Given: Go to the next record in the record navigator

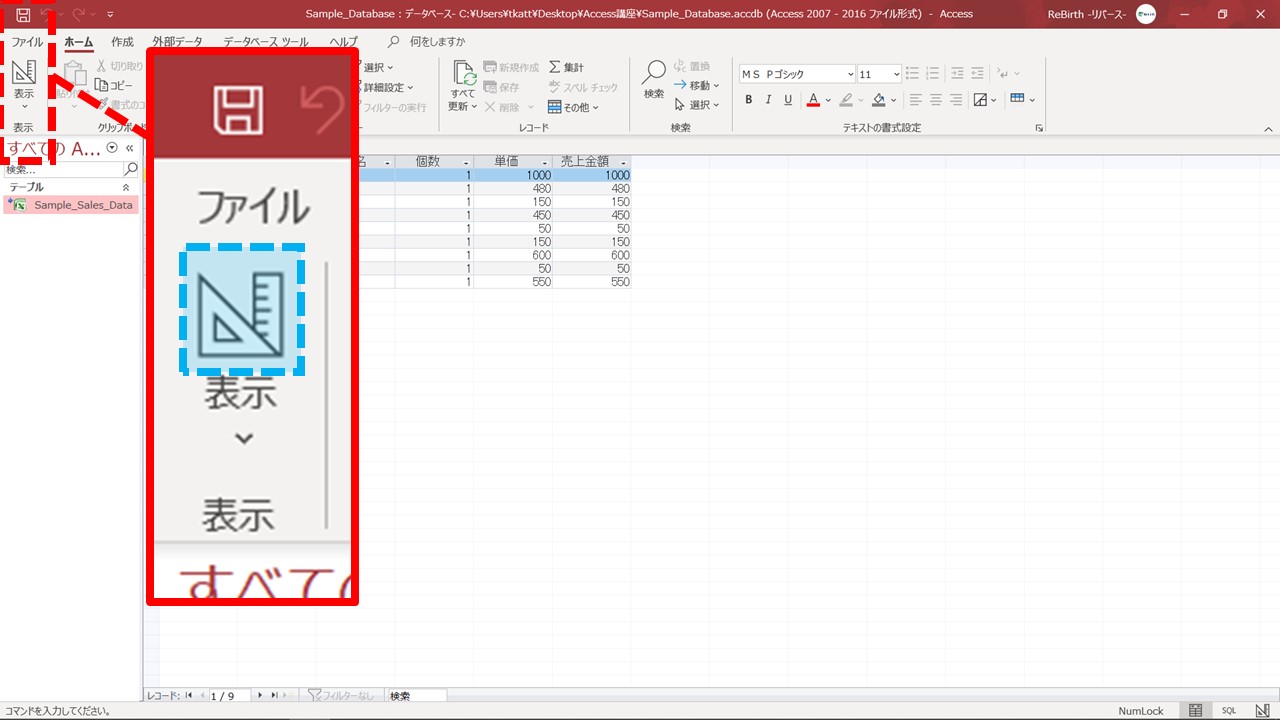Looking at the screenshot, I should 260,695.
